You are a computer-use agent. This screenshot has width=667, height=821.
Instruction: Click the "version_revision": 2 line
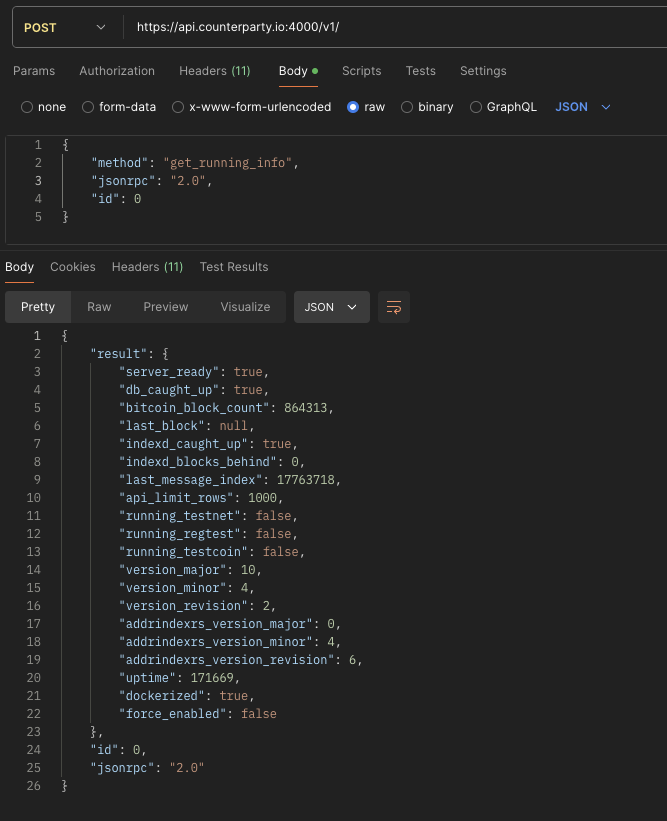197,605
